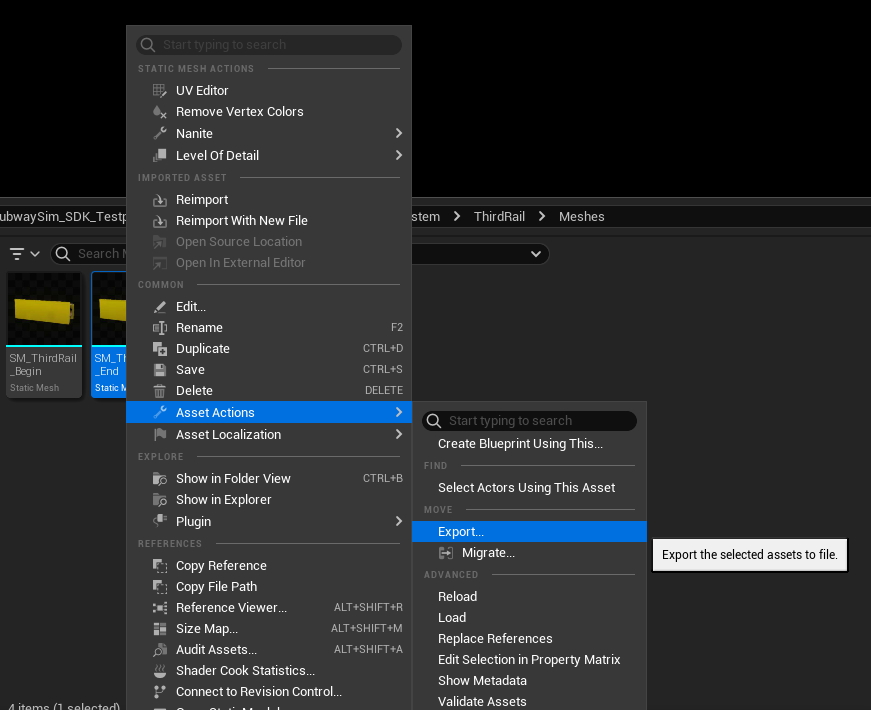Click the Reference Viewer icon
This screenshot has height=710, width=871.
click(159, 608)
